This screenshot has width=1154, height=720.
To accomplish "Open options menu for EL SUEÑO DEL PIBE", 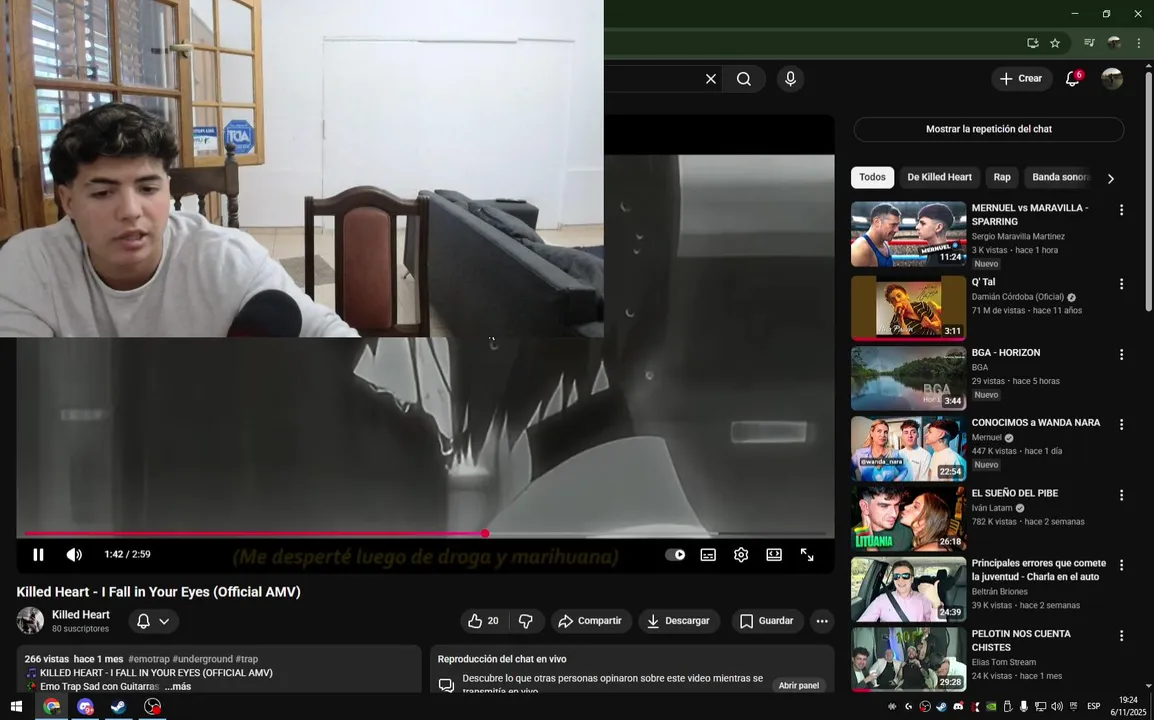I will 1121,495.
